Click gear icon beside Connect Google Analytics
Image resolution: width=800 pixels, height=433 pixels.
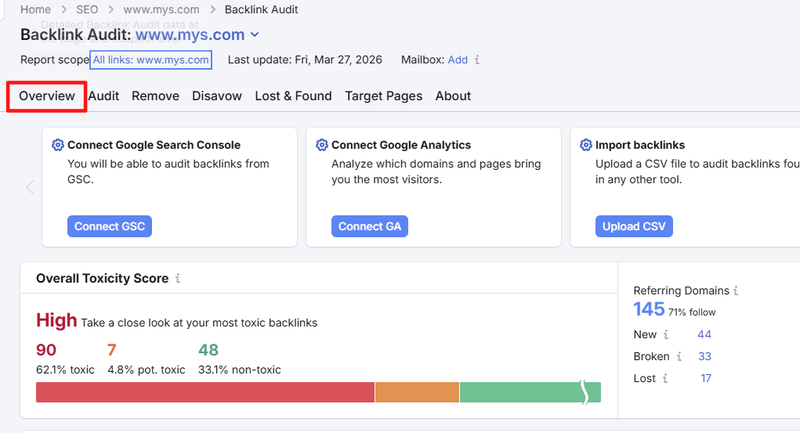pyautogui.click(x=322, y=145)
